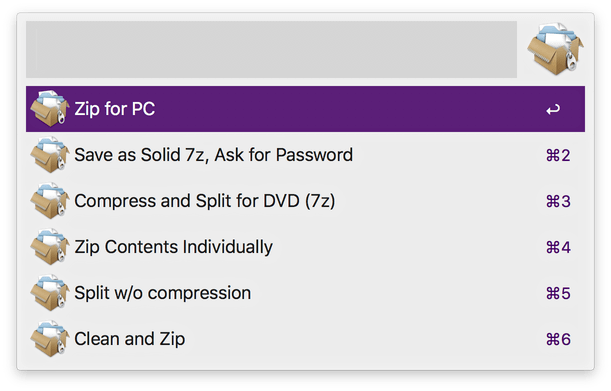Choose Save as Solid 7z, Ask for Password
The image size is (611, 391).
point(305,155)
